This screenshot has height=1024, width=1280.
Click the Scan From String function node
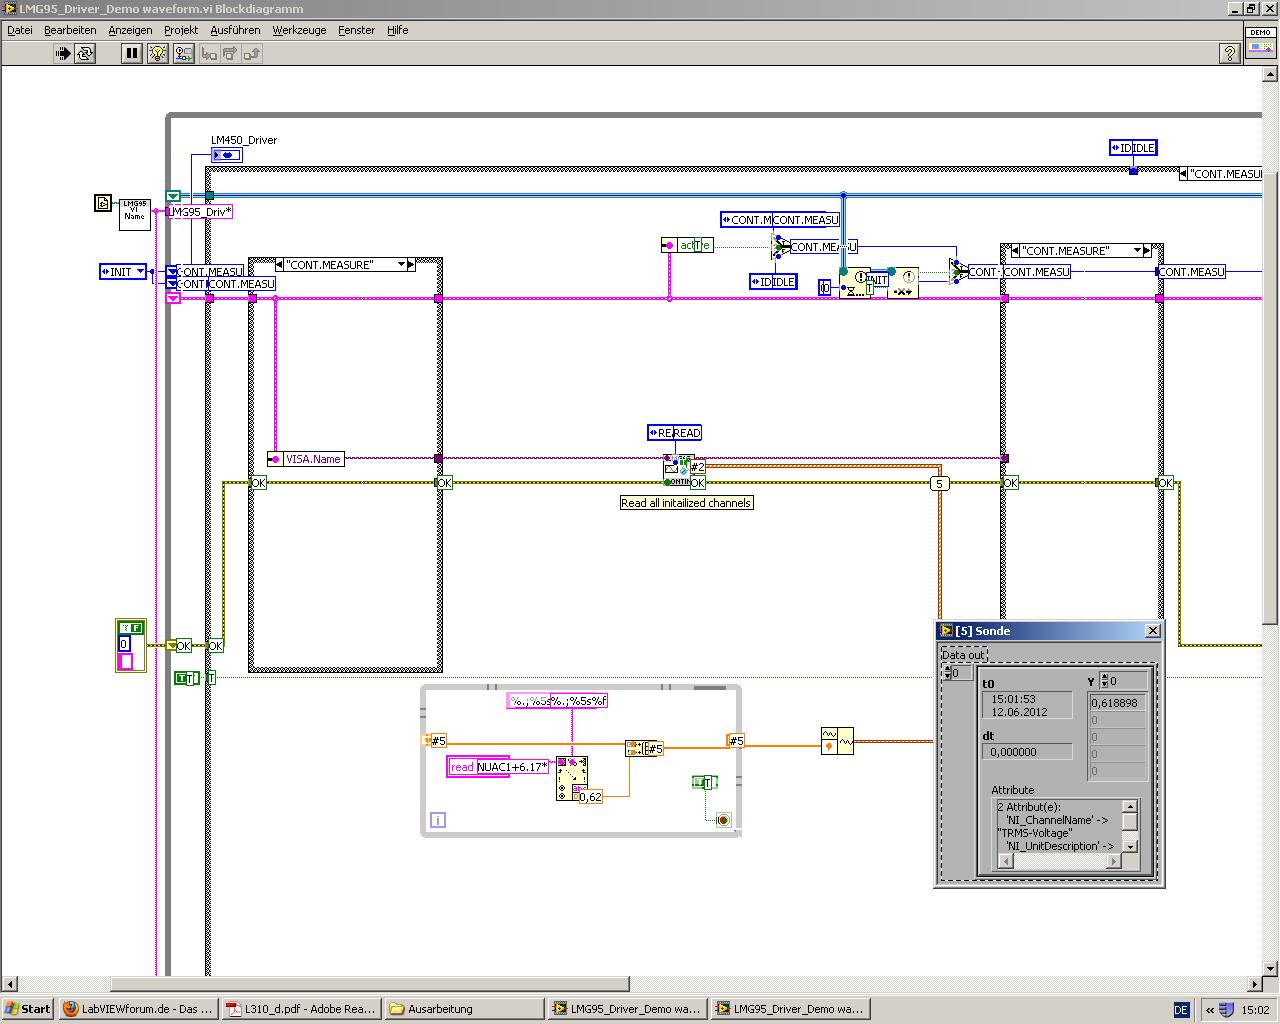[x=571, y=777]
